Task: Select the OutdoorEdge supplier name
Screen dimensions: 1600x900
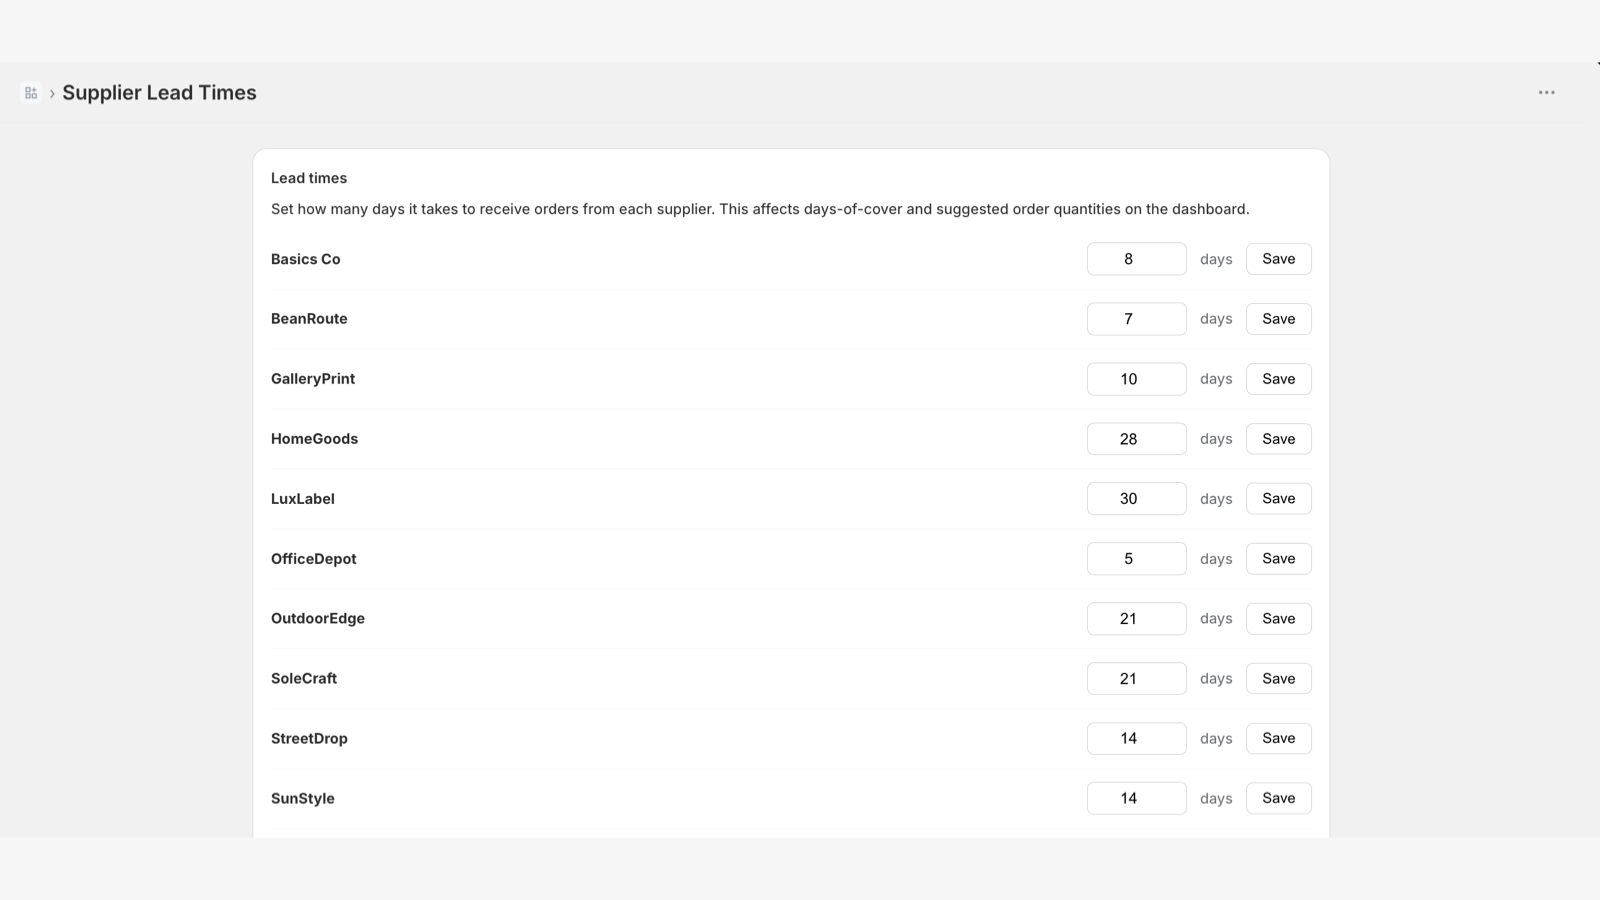Action: click(318, 619)
